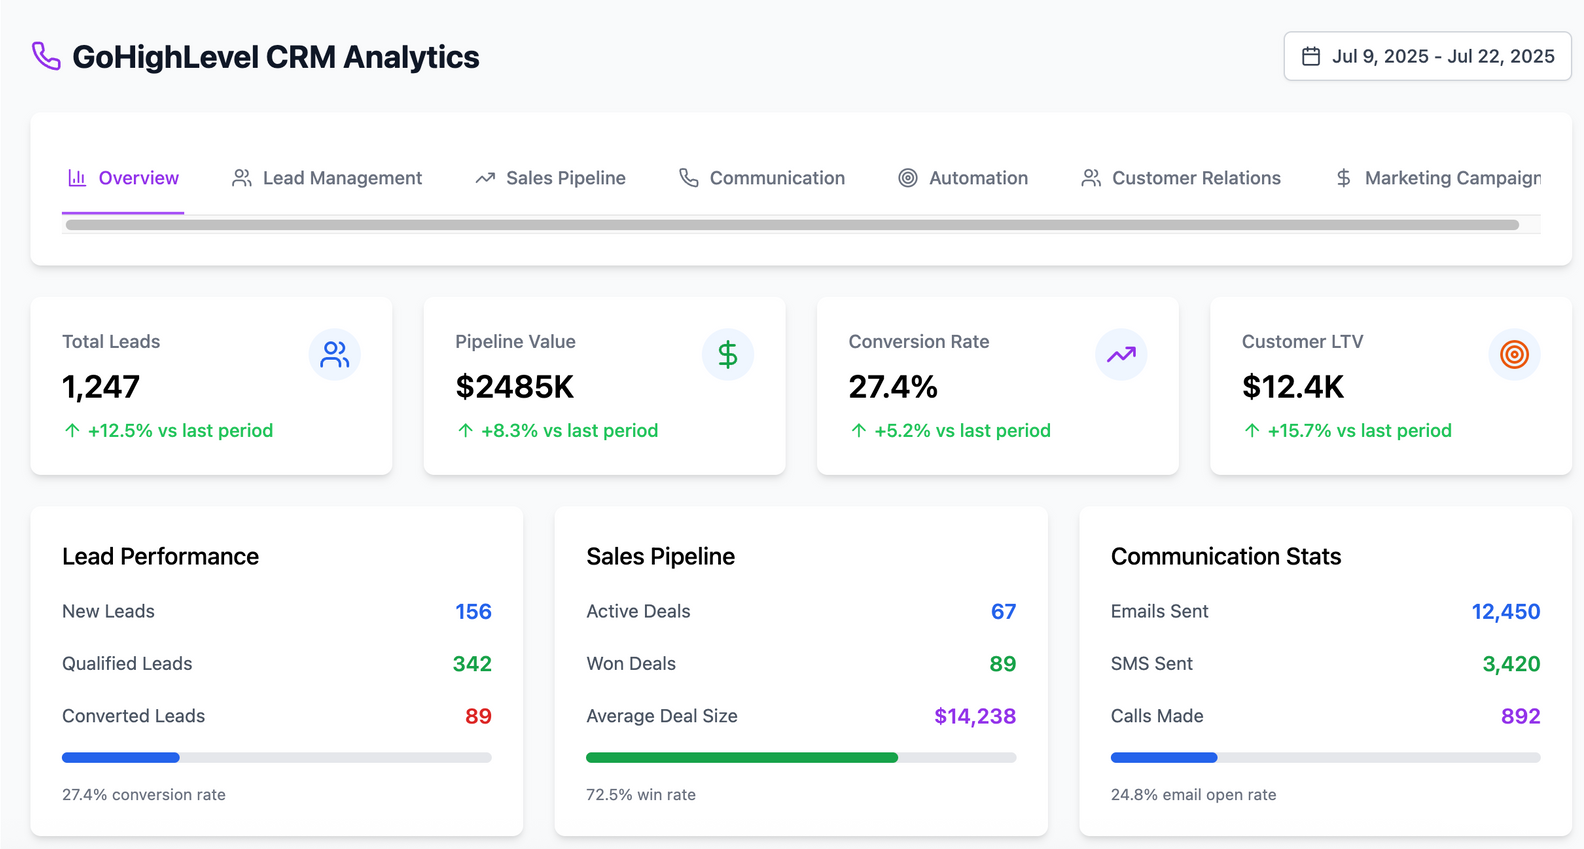
Task: Click the Pipeline Value dollar icon
Action: 728,355
